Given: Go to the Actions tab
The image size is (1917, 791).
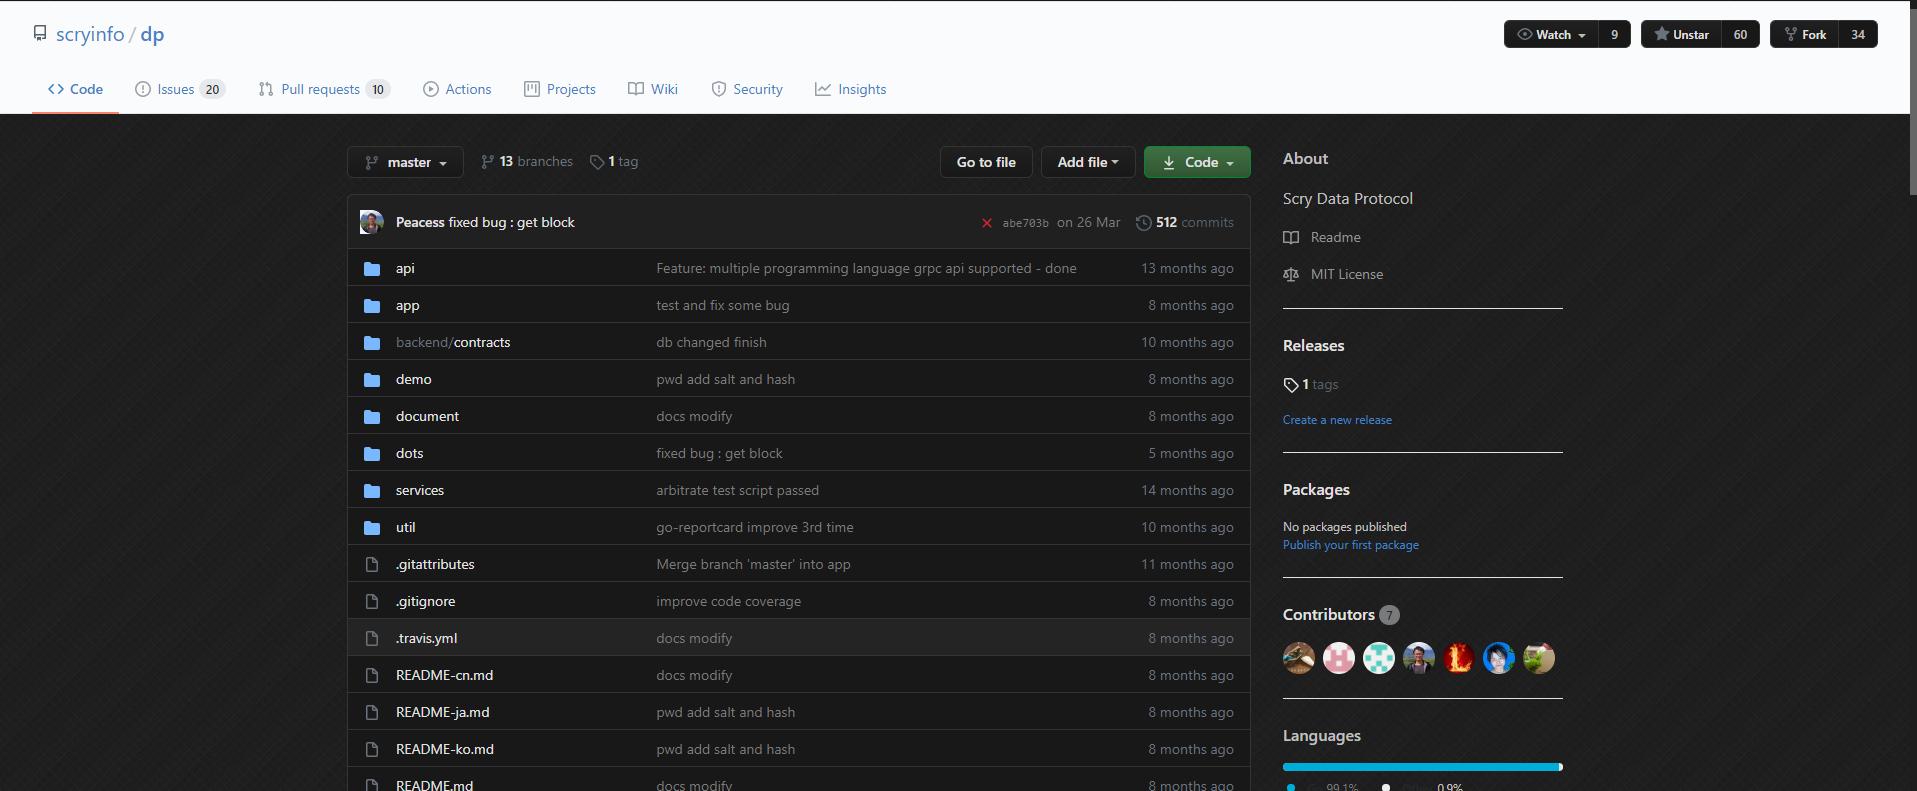Looking at the screenshot, I should pos(457,89).
